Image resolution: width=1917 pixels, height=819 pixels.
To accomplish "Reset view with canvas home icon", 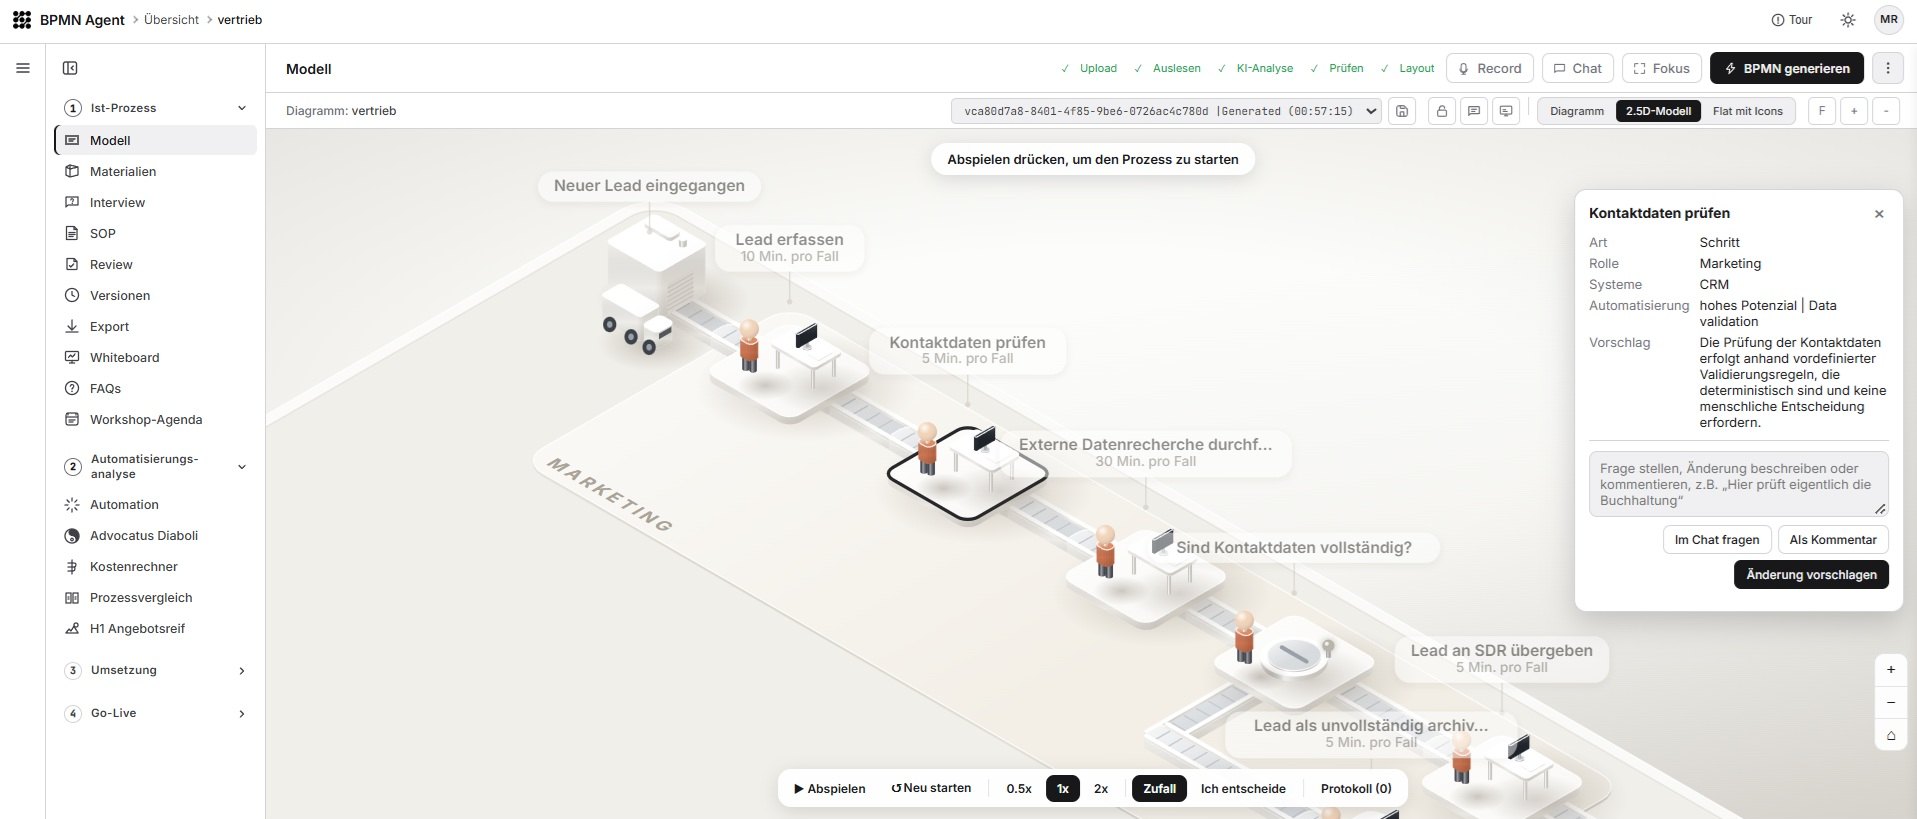I will 1891,735.
